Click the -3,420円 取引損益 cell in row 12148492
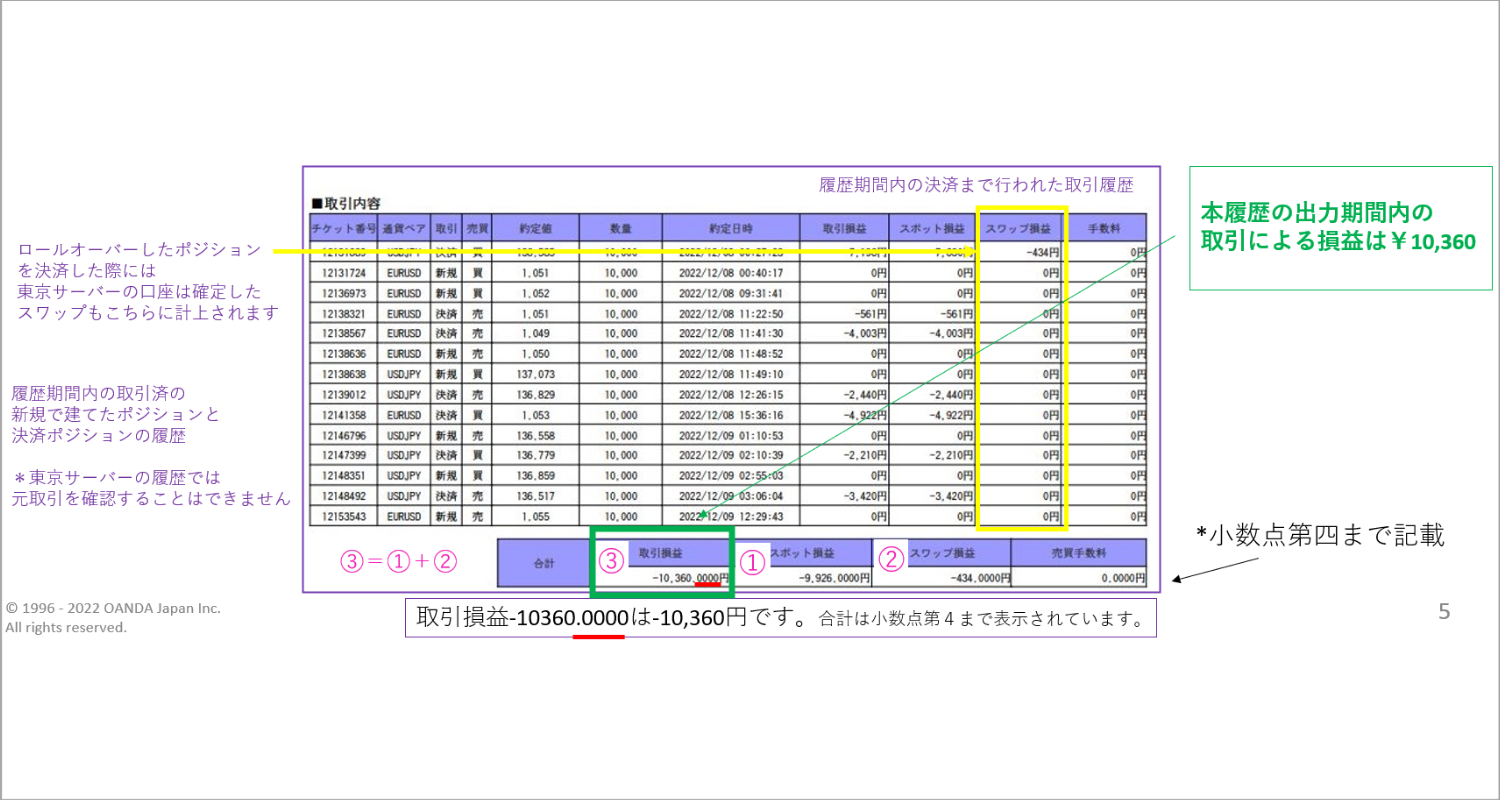Image resolution: width=1500 pixels, height=800 pixels. click(844, 495)
